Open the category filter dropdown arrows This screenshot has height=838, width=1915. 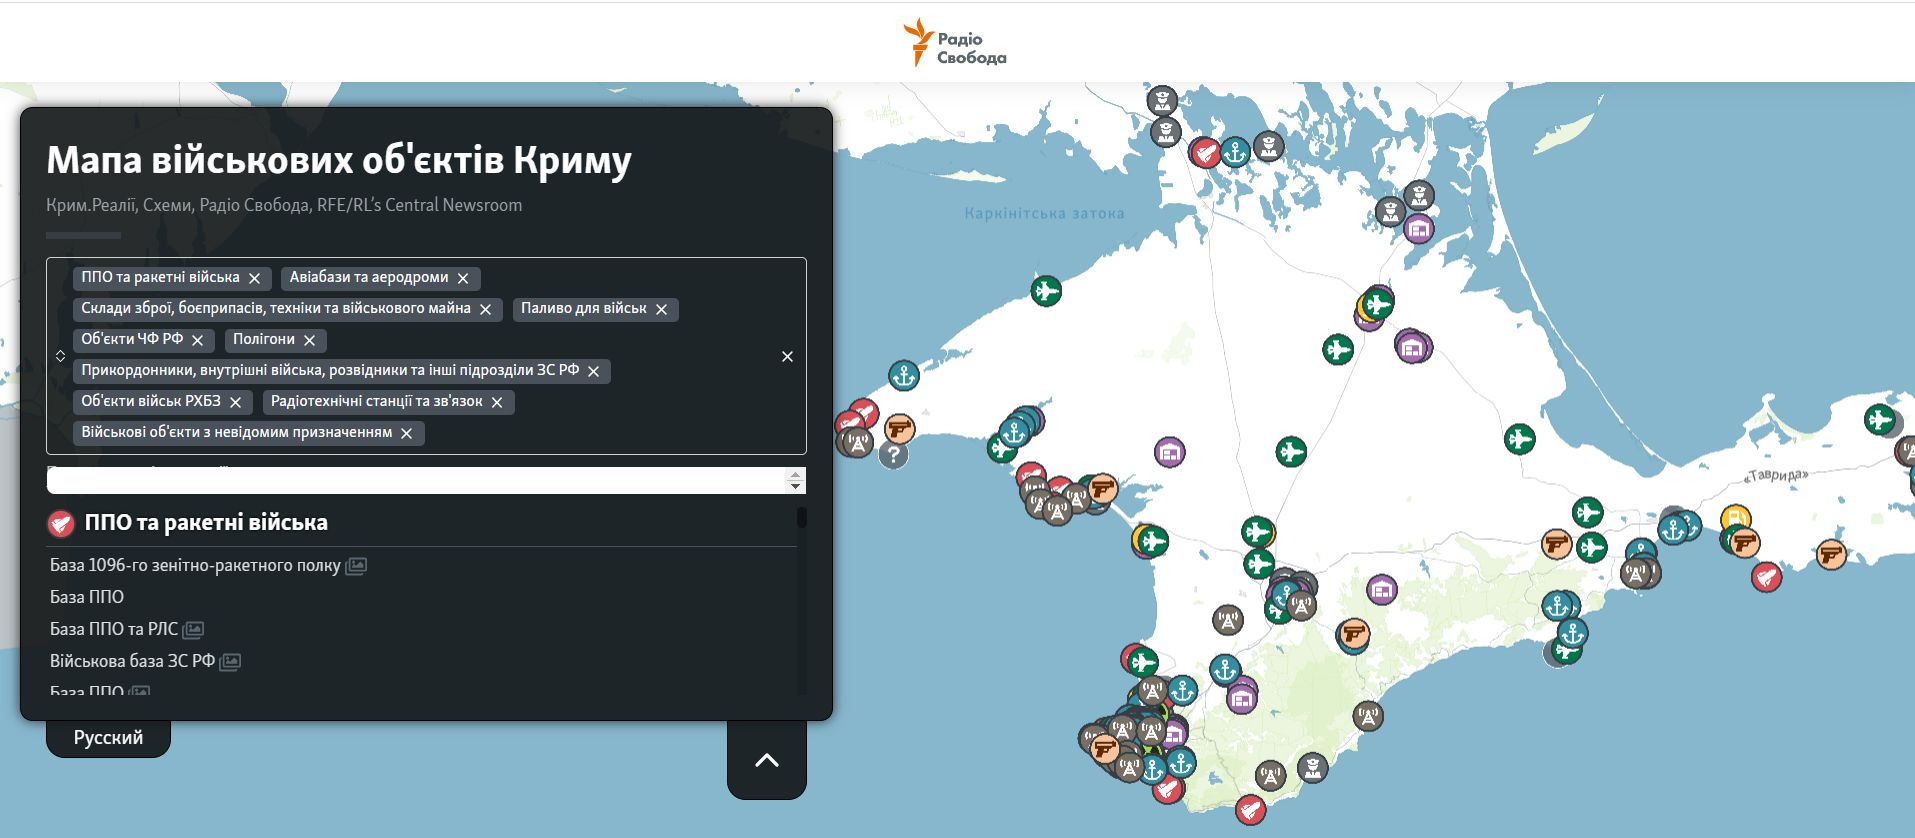(61, 356)
